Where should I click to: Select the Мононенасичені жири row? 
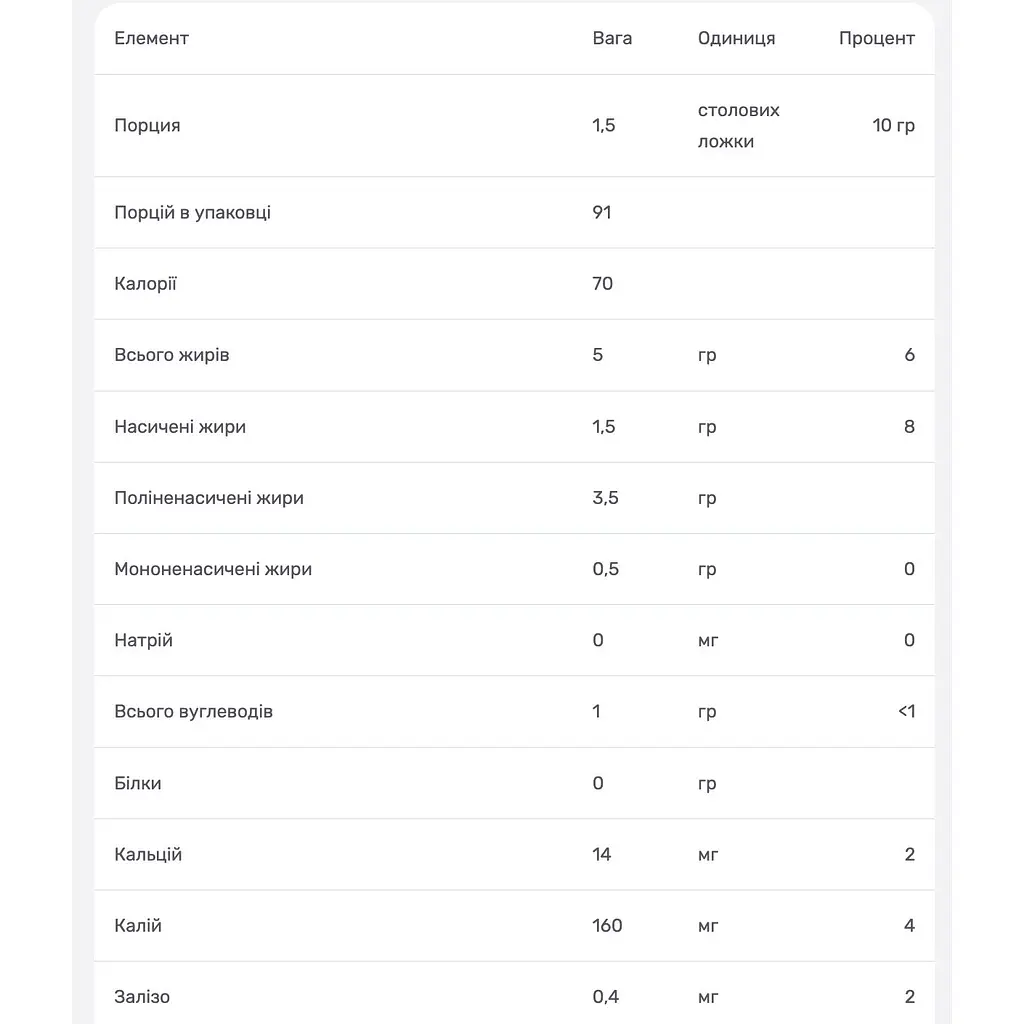click(x=515, y=569)
